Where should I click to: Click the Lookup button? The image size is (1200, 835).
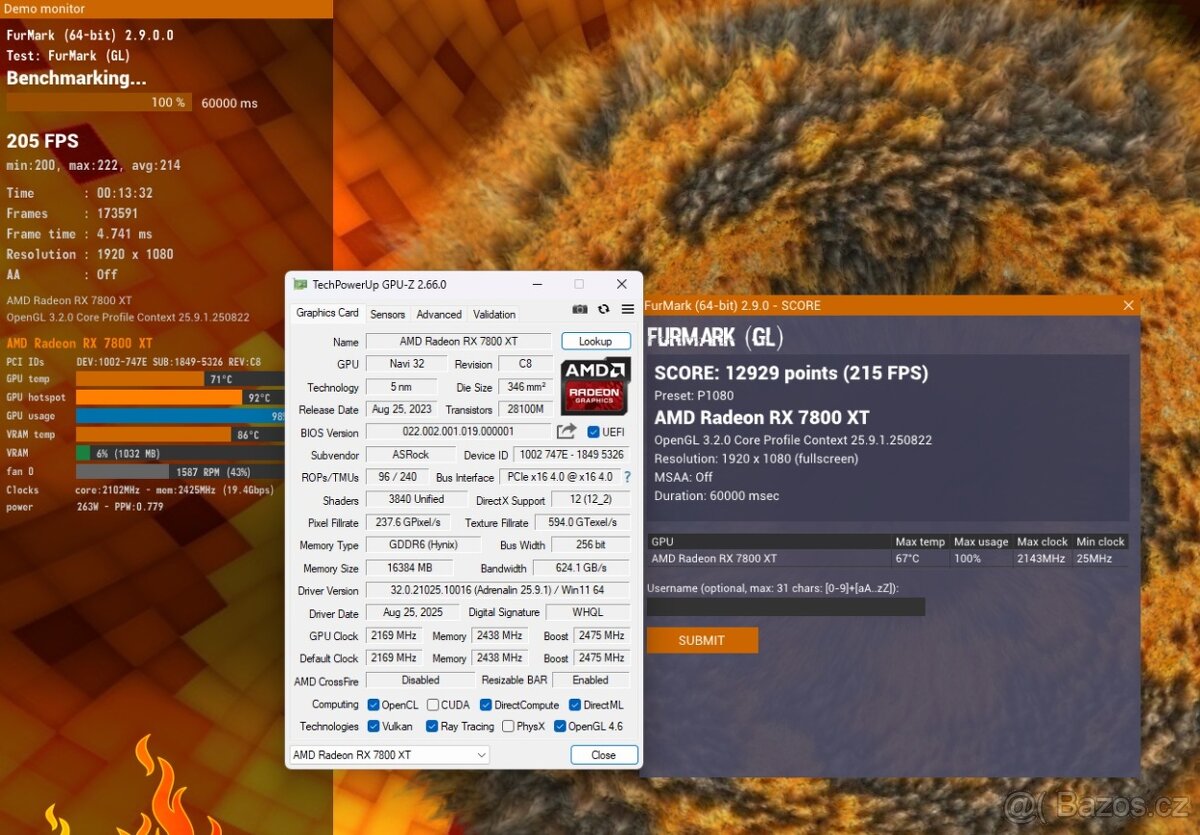tap(596, 341)
